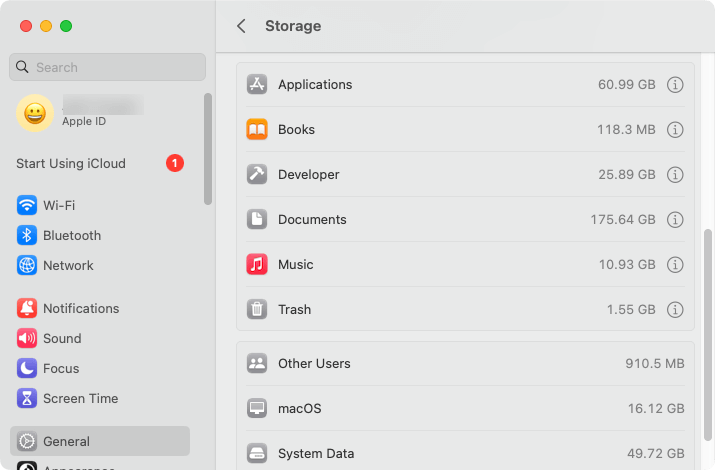
Task: View Music storage info
Action: [x=675, y=264]
